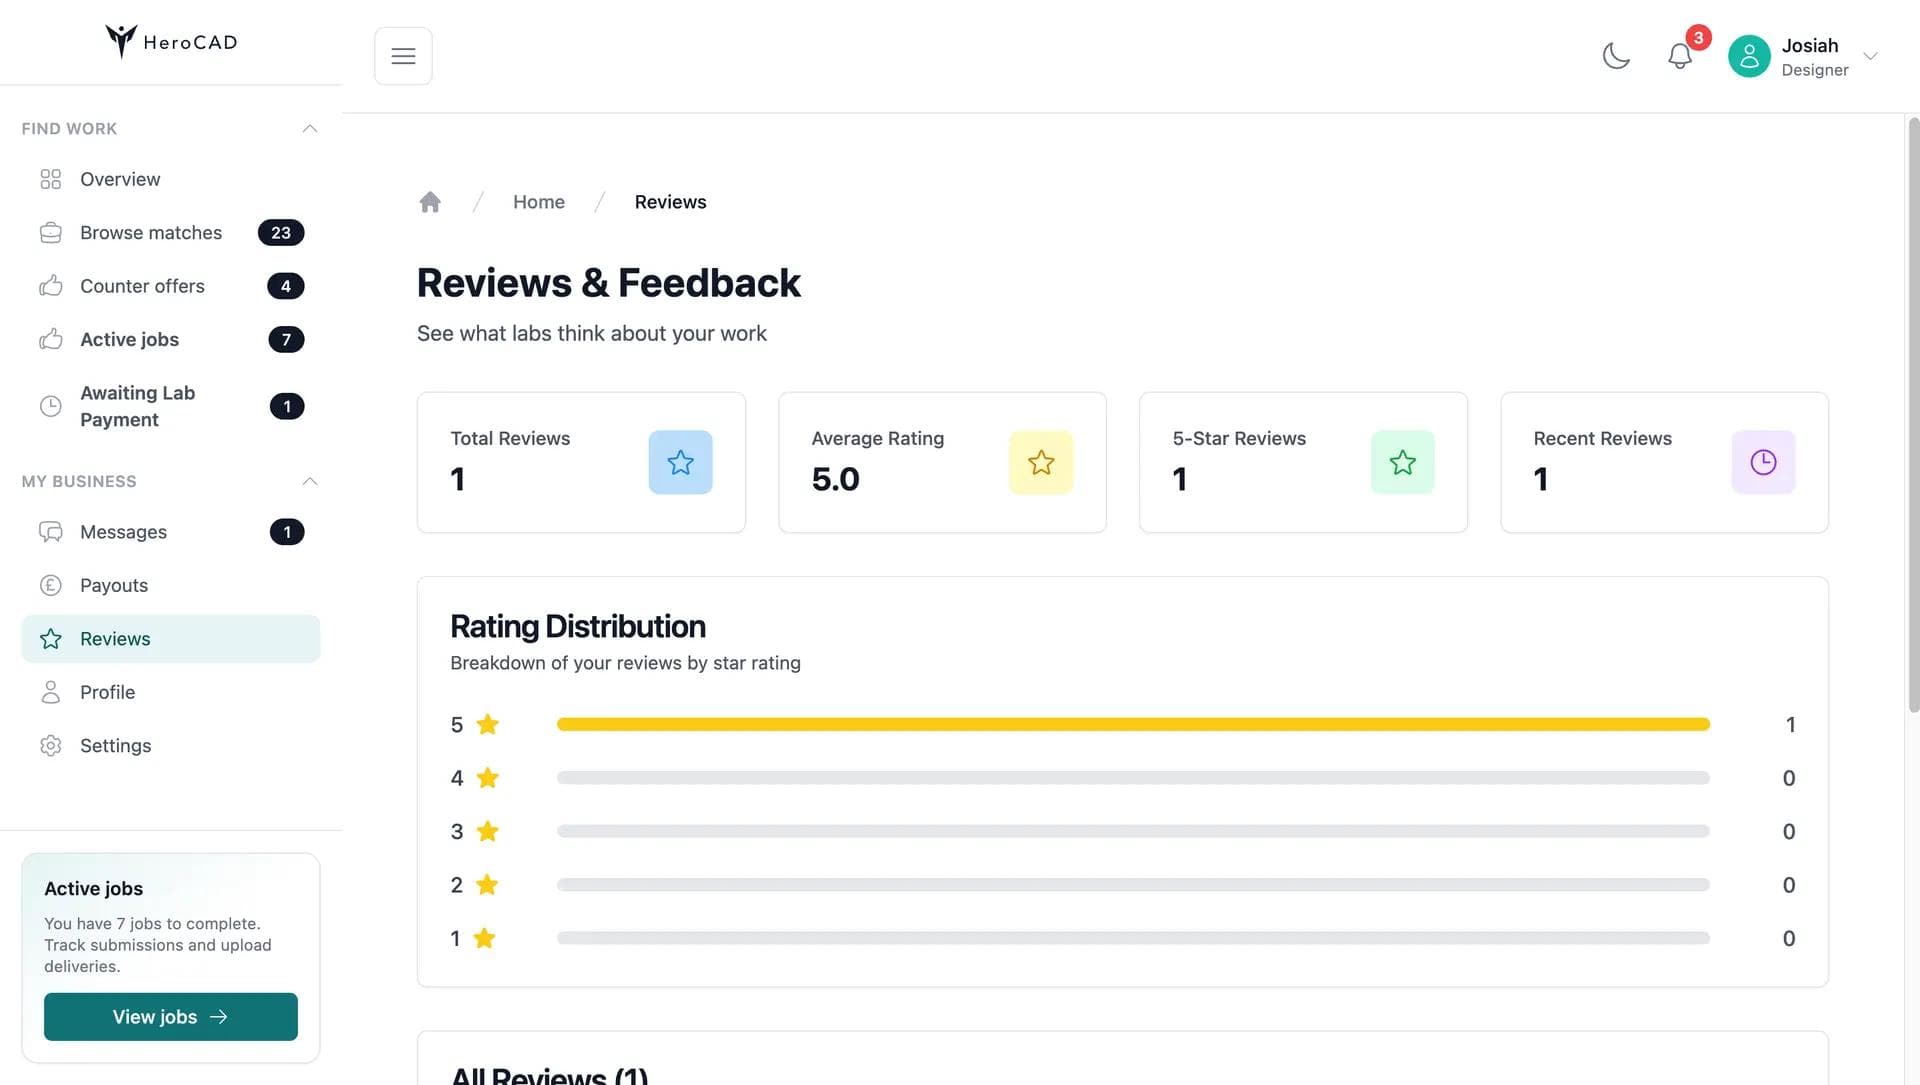Click the Home breadcrumb link
Viewport: 1920px width, 1085px height.
pos(538,202)
